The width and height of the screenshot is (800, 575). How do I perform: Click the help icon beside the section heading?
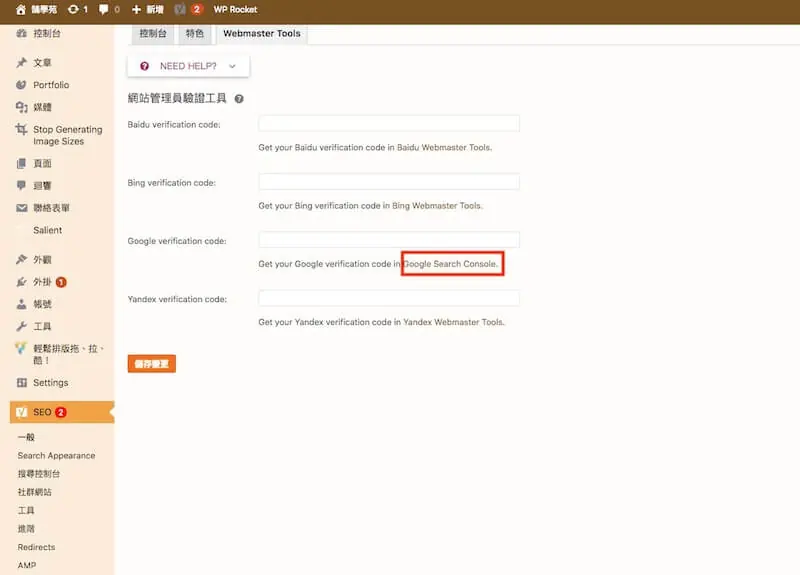click(239, 98)
